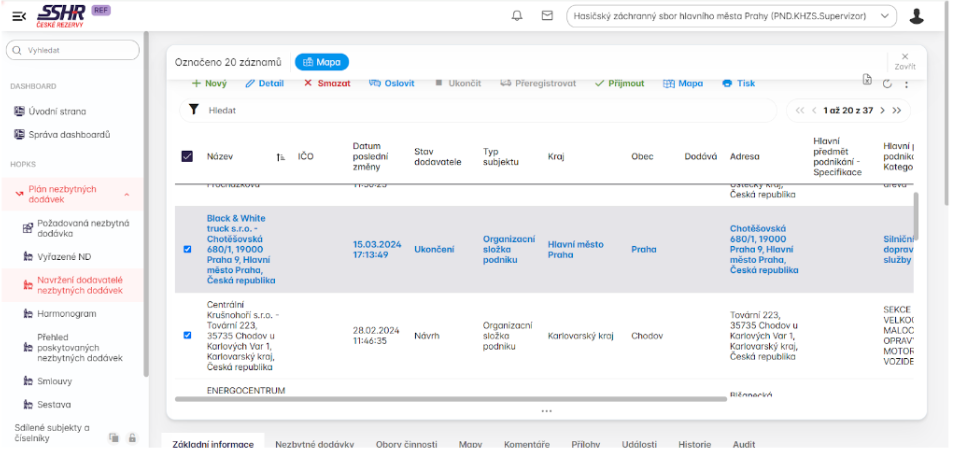Export table with the spreadsheet file icon

click(x=867, y=81)
